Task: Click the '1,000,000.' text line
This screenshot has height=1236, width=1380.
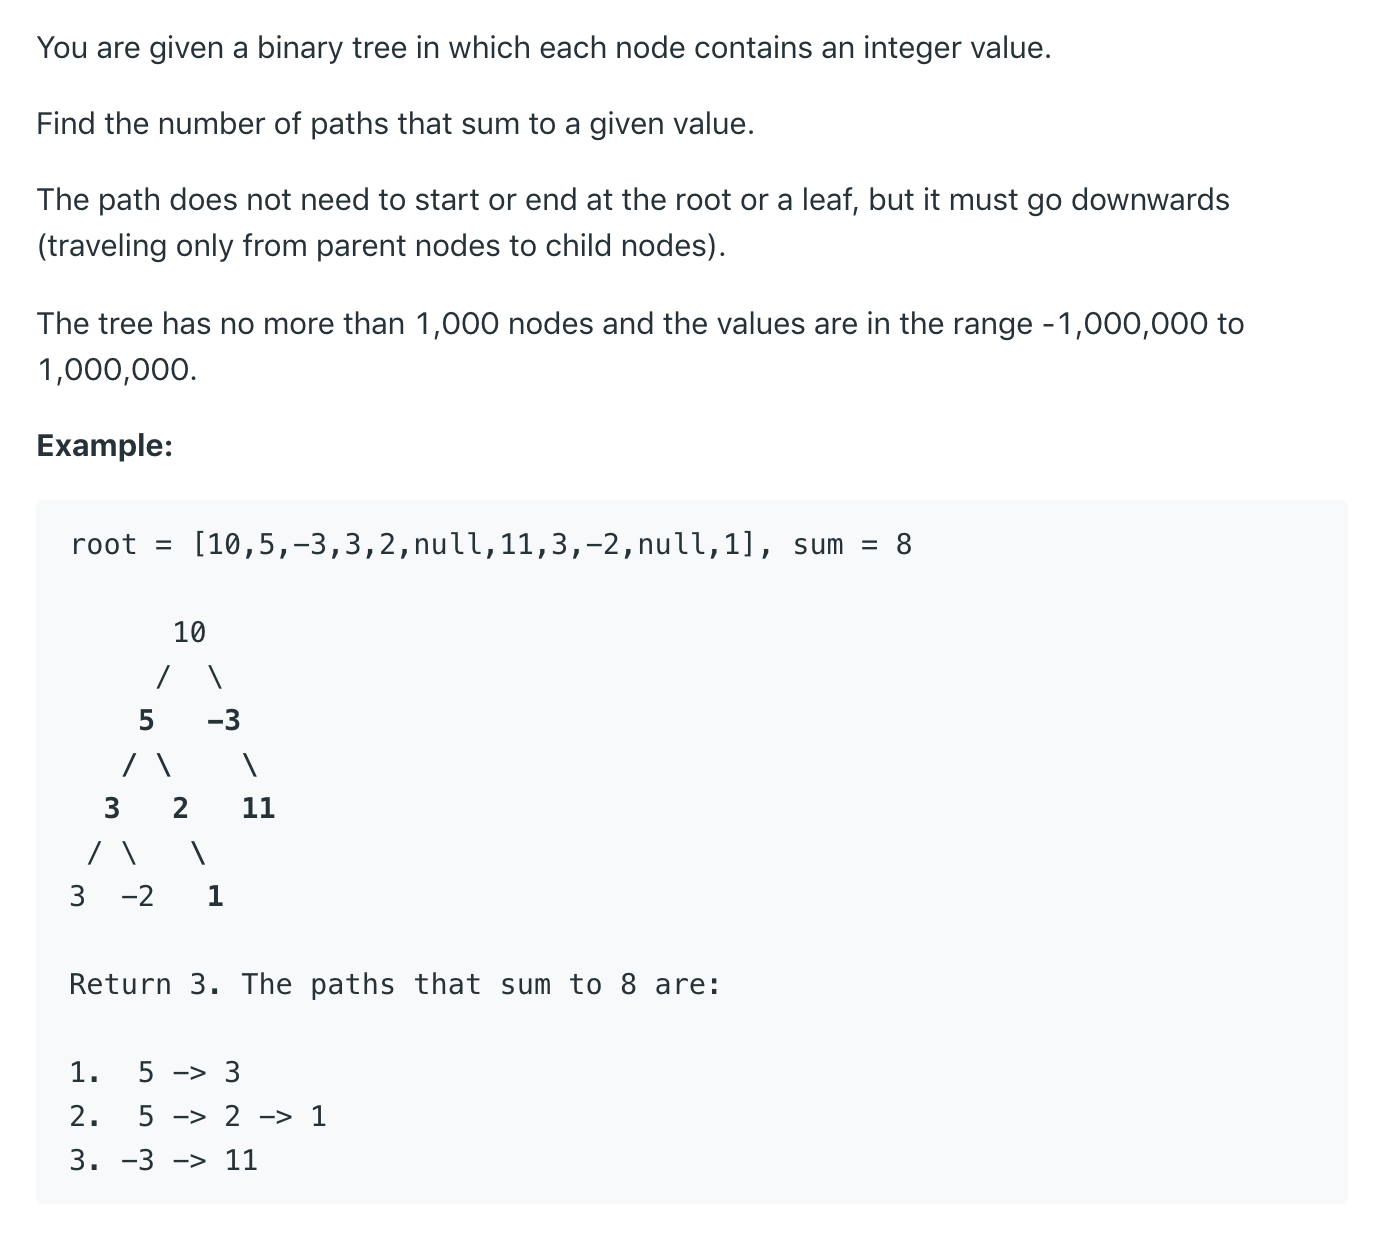Action: point(117,370)
